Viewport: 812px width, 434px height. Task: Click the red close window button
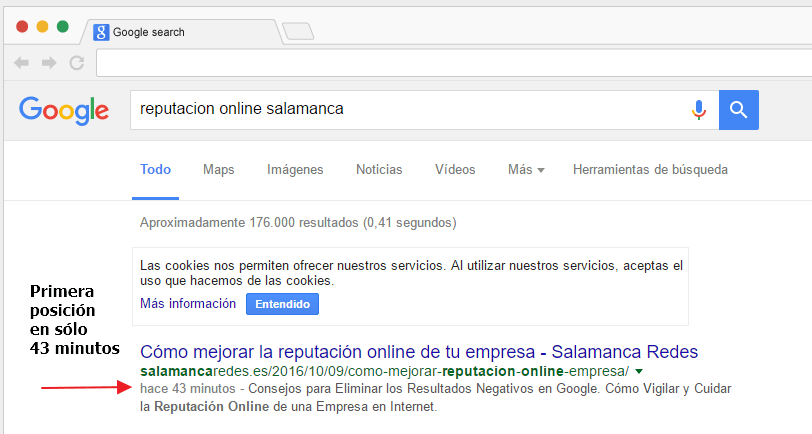[x=22, y=26]
